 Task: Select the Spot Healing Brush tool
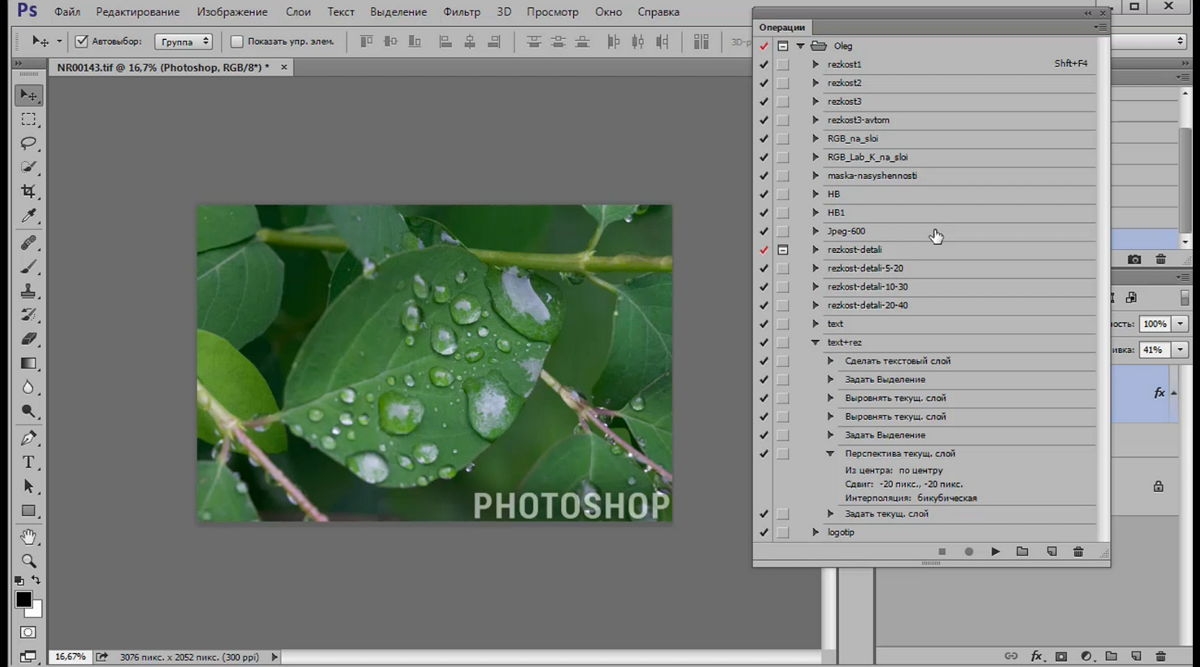[29, 242]
